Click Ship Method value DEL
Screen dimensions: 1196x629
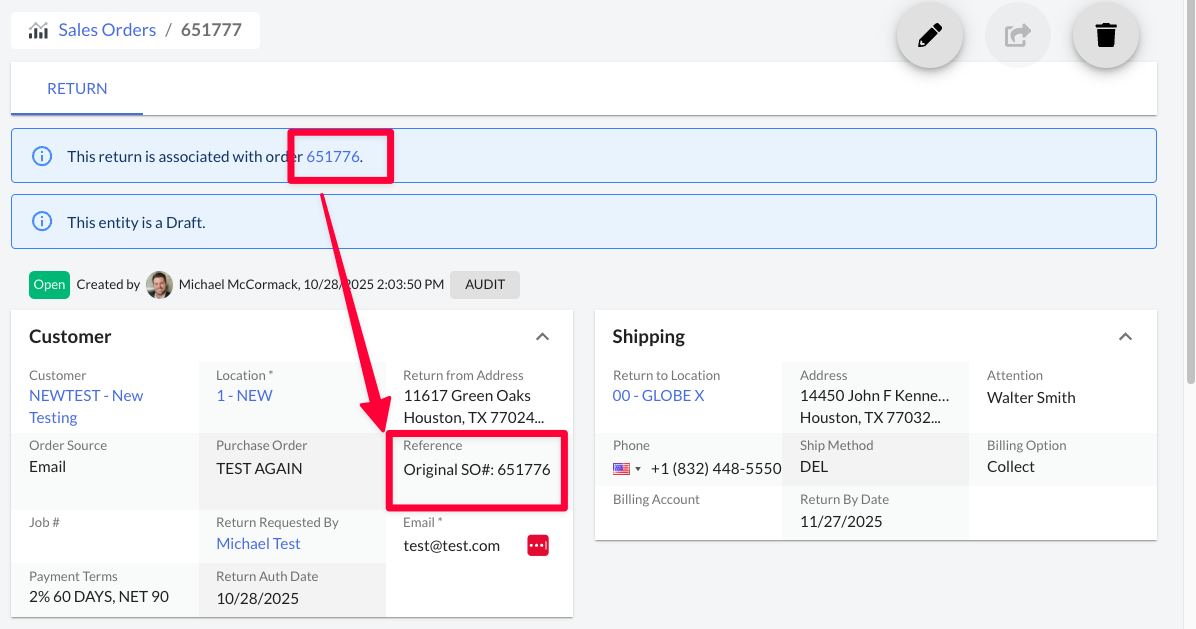[x=814, y=467]
